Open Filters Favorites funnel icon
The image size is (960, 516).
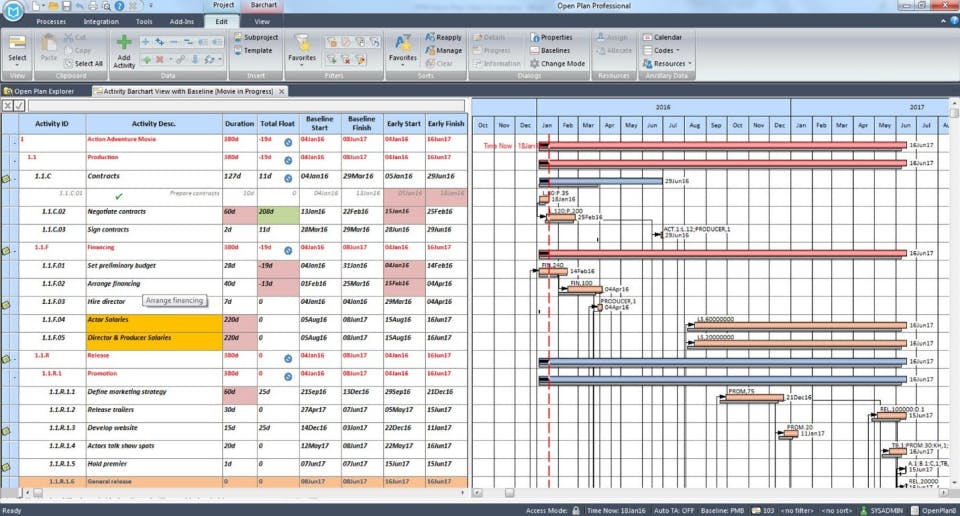coord(302,43)
